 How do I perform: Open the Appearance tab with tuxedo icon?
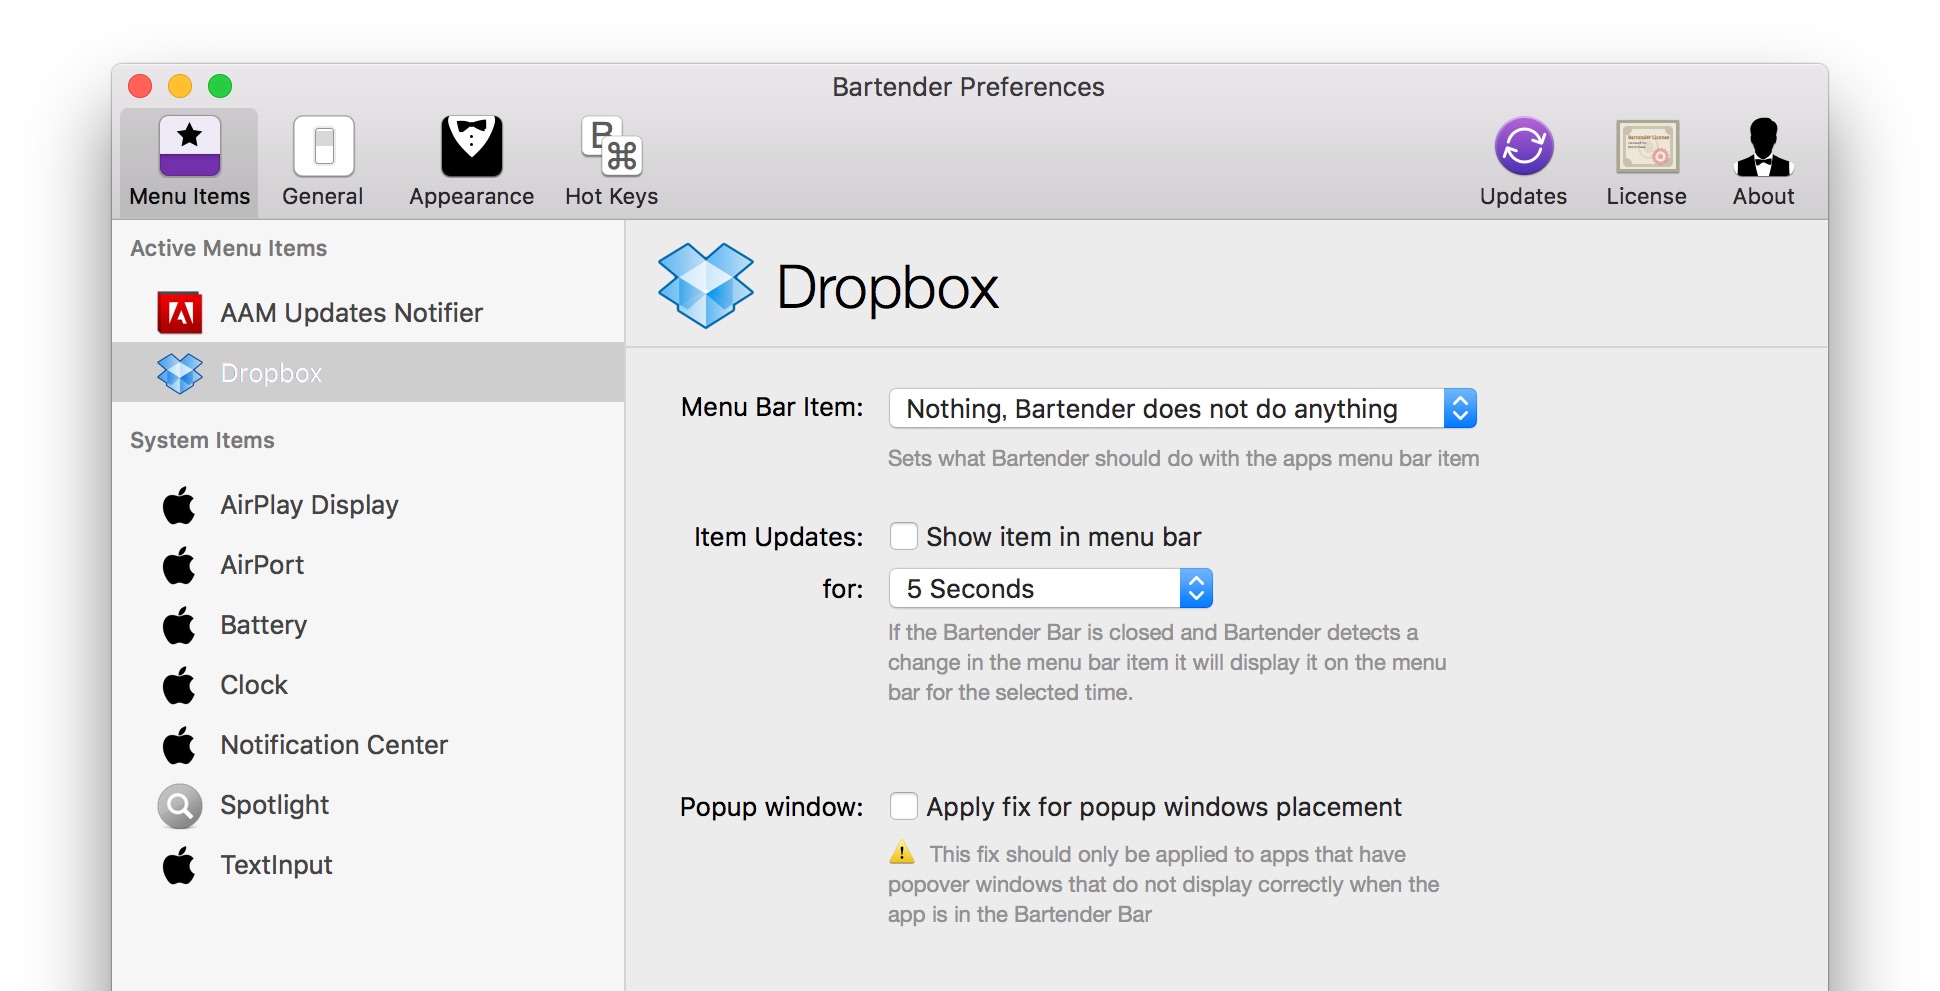click(471, 162)
